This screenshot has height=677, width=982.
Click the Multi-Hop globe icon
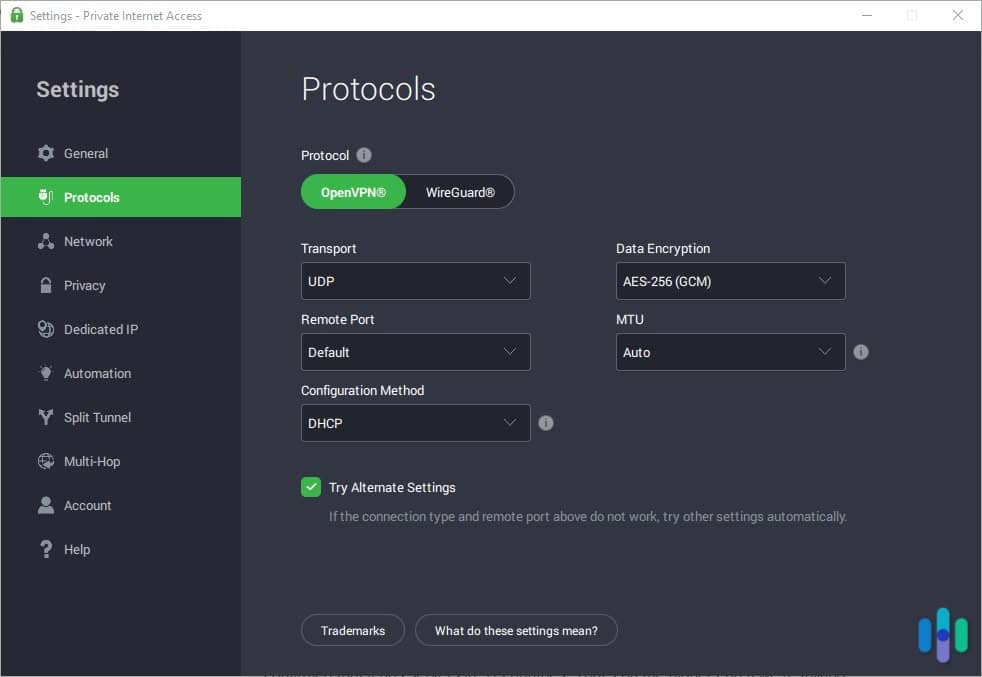coord(46,462)
